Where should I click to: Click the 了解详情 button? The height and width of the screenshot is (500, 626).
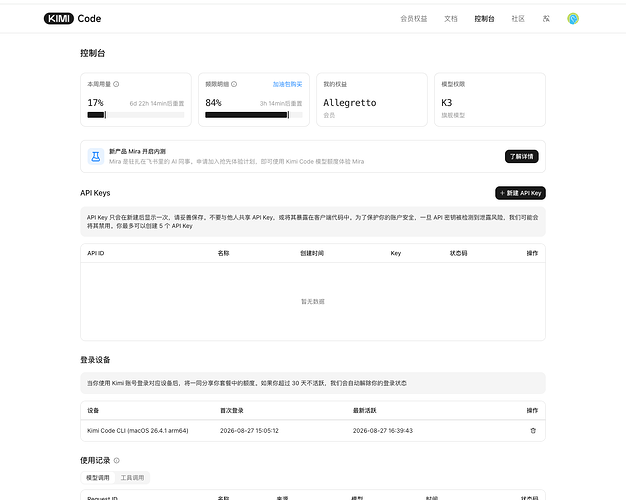point(521,156)
